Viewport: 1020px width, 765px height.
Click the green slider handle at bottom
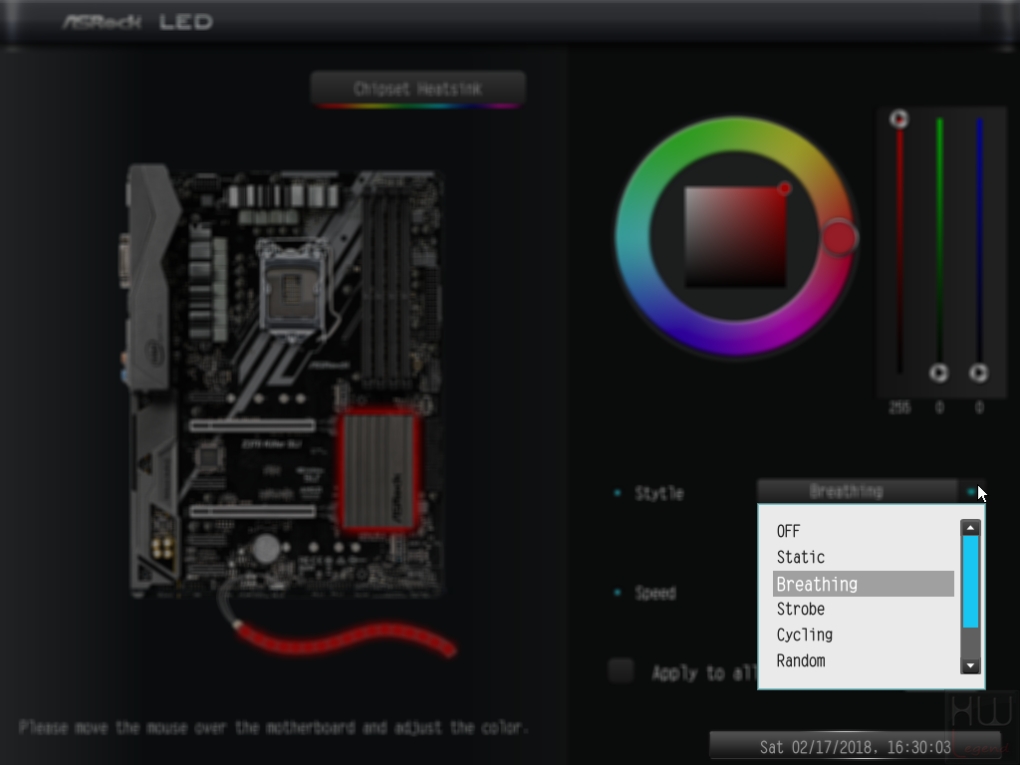click(x=939, y=373)
